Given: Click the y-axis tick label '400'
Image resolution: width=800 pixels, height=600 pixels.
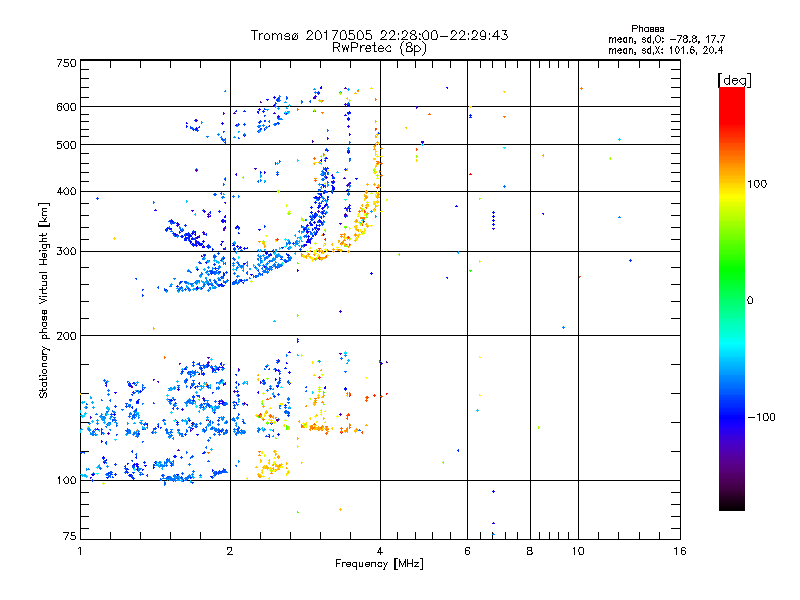Looking at the screenshot, I should 66,192.
